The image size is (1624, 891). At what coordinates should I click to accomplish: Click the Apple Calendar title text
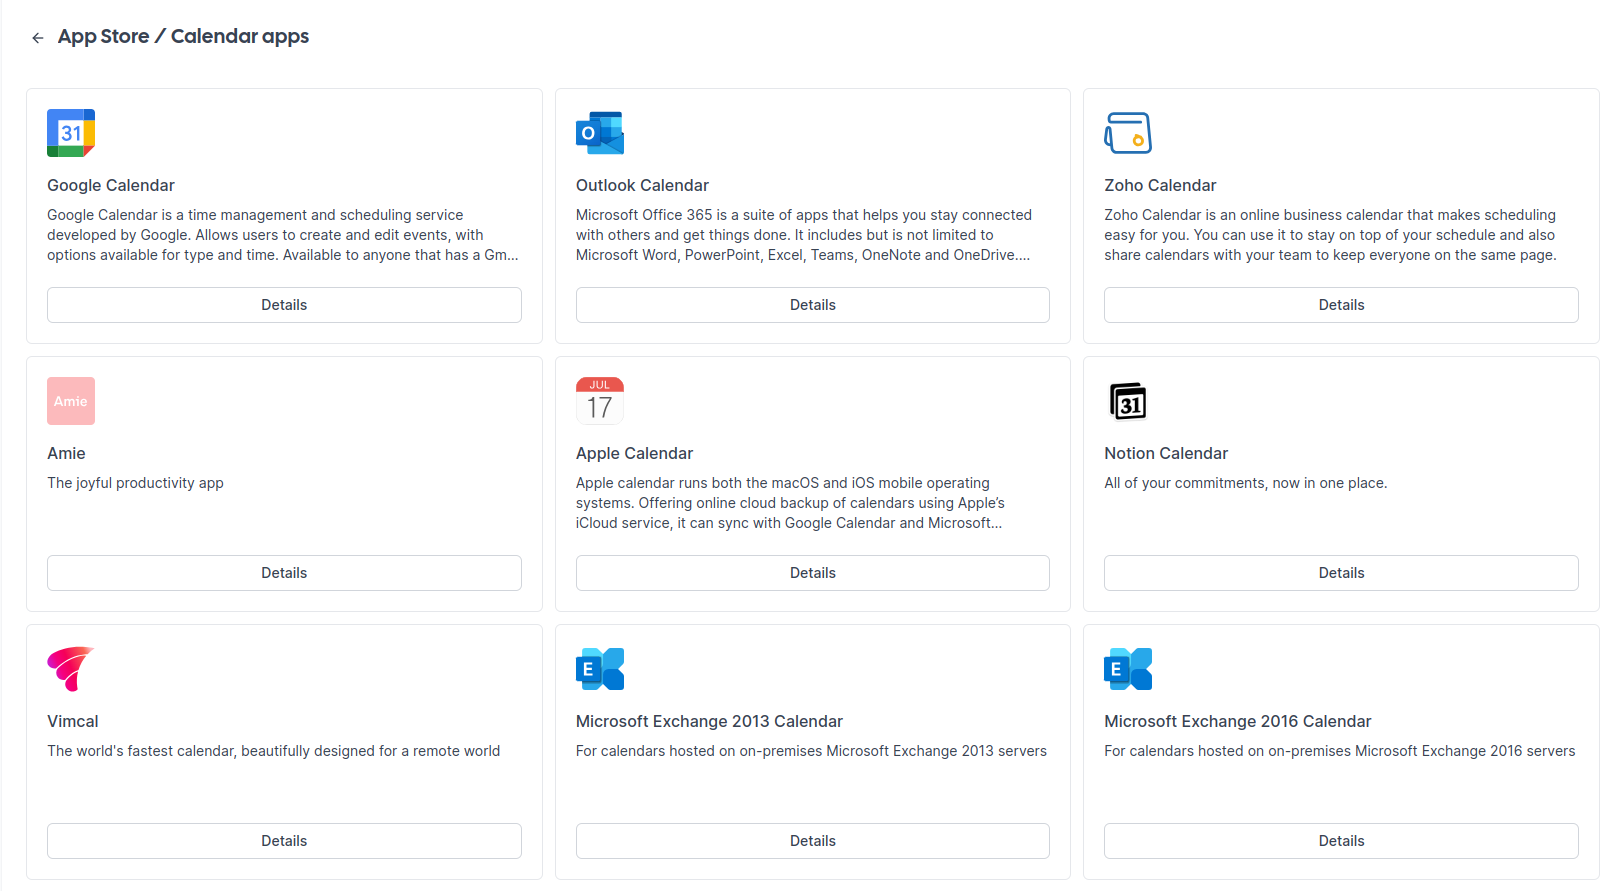point(634,453)
